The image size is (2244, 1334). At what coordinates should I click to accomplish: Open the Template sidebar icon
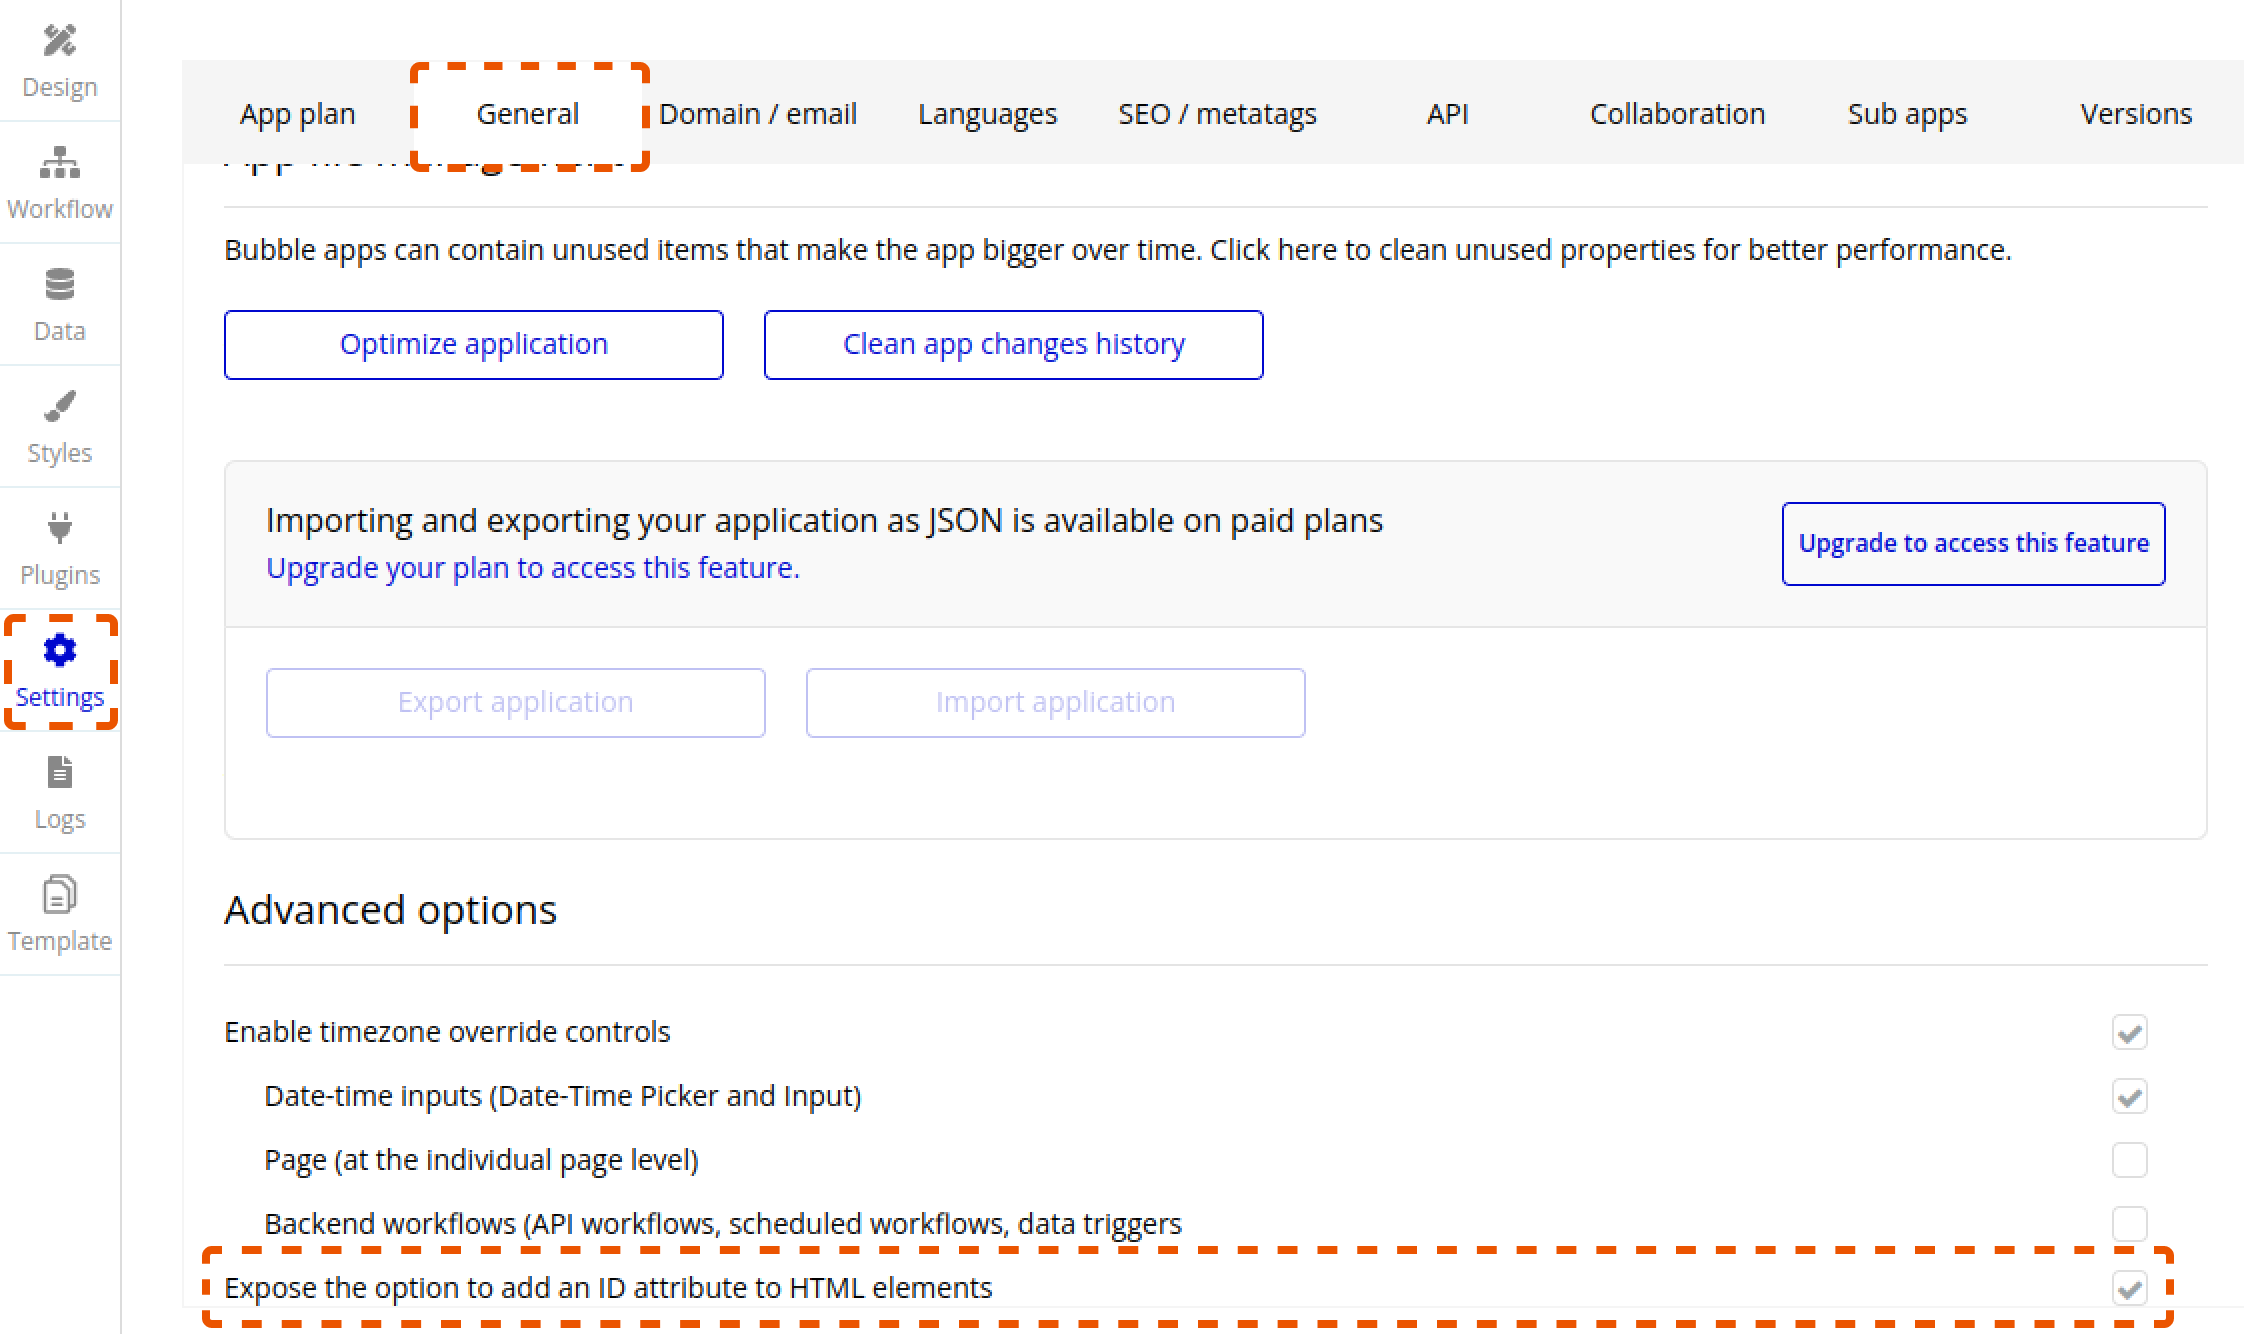(x=59, y=895)
